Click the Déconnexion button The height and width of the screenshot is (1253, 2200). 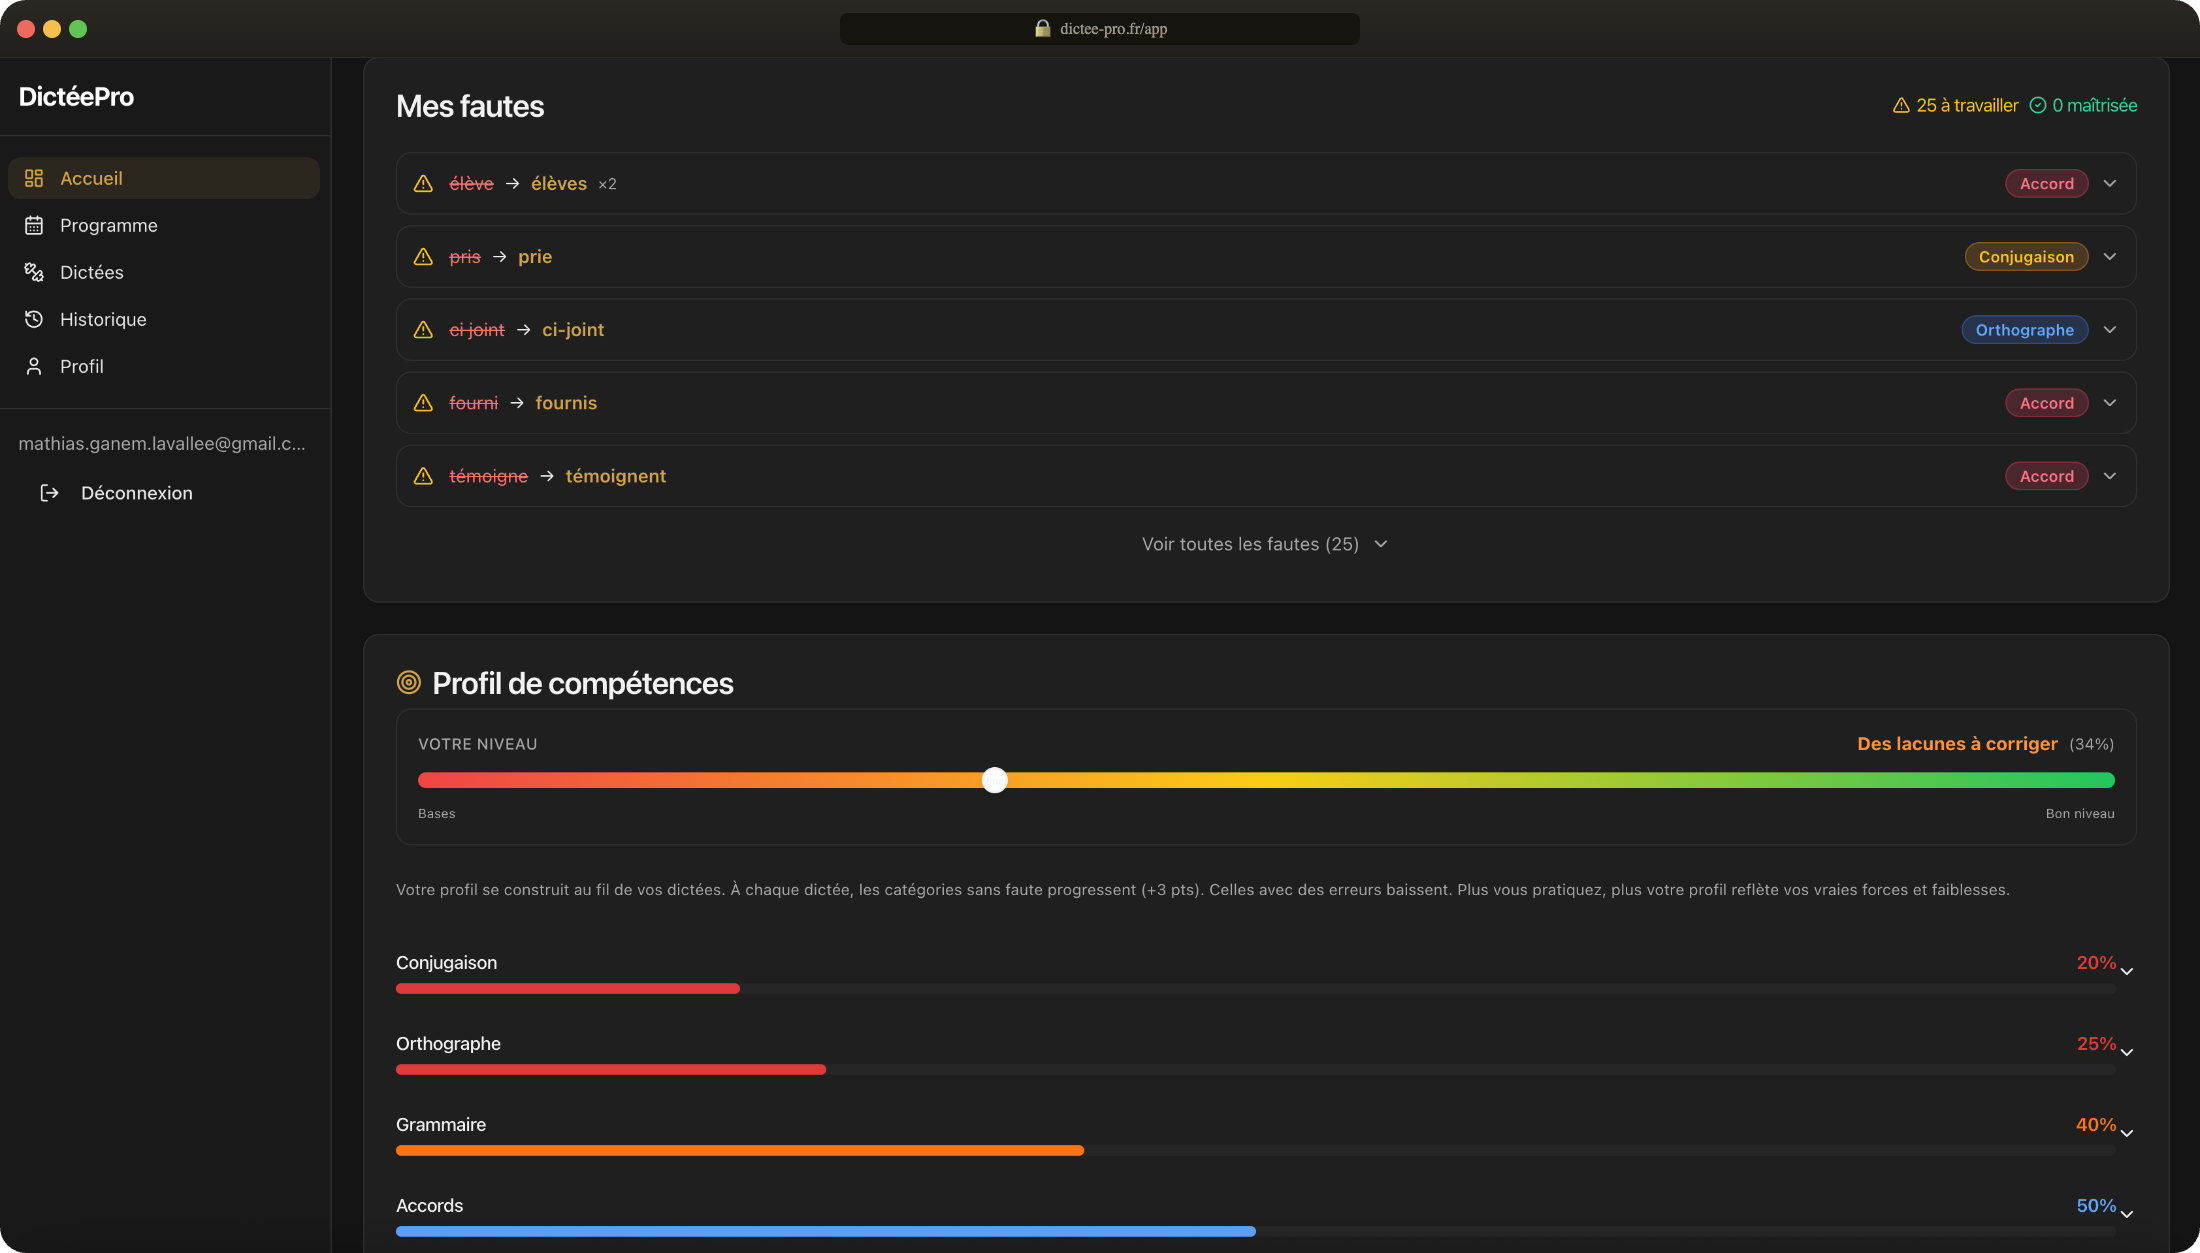coord(116,493)
